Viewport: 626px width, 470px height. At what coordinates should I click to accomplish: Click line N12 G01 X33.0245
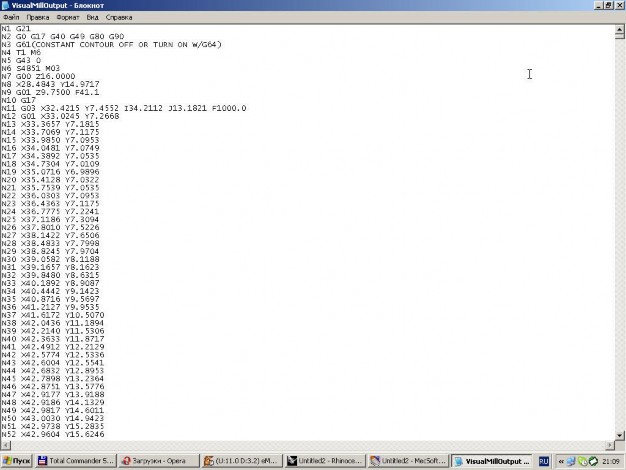60,116
